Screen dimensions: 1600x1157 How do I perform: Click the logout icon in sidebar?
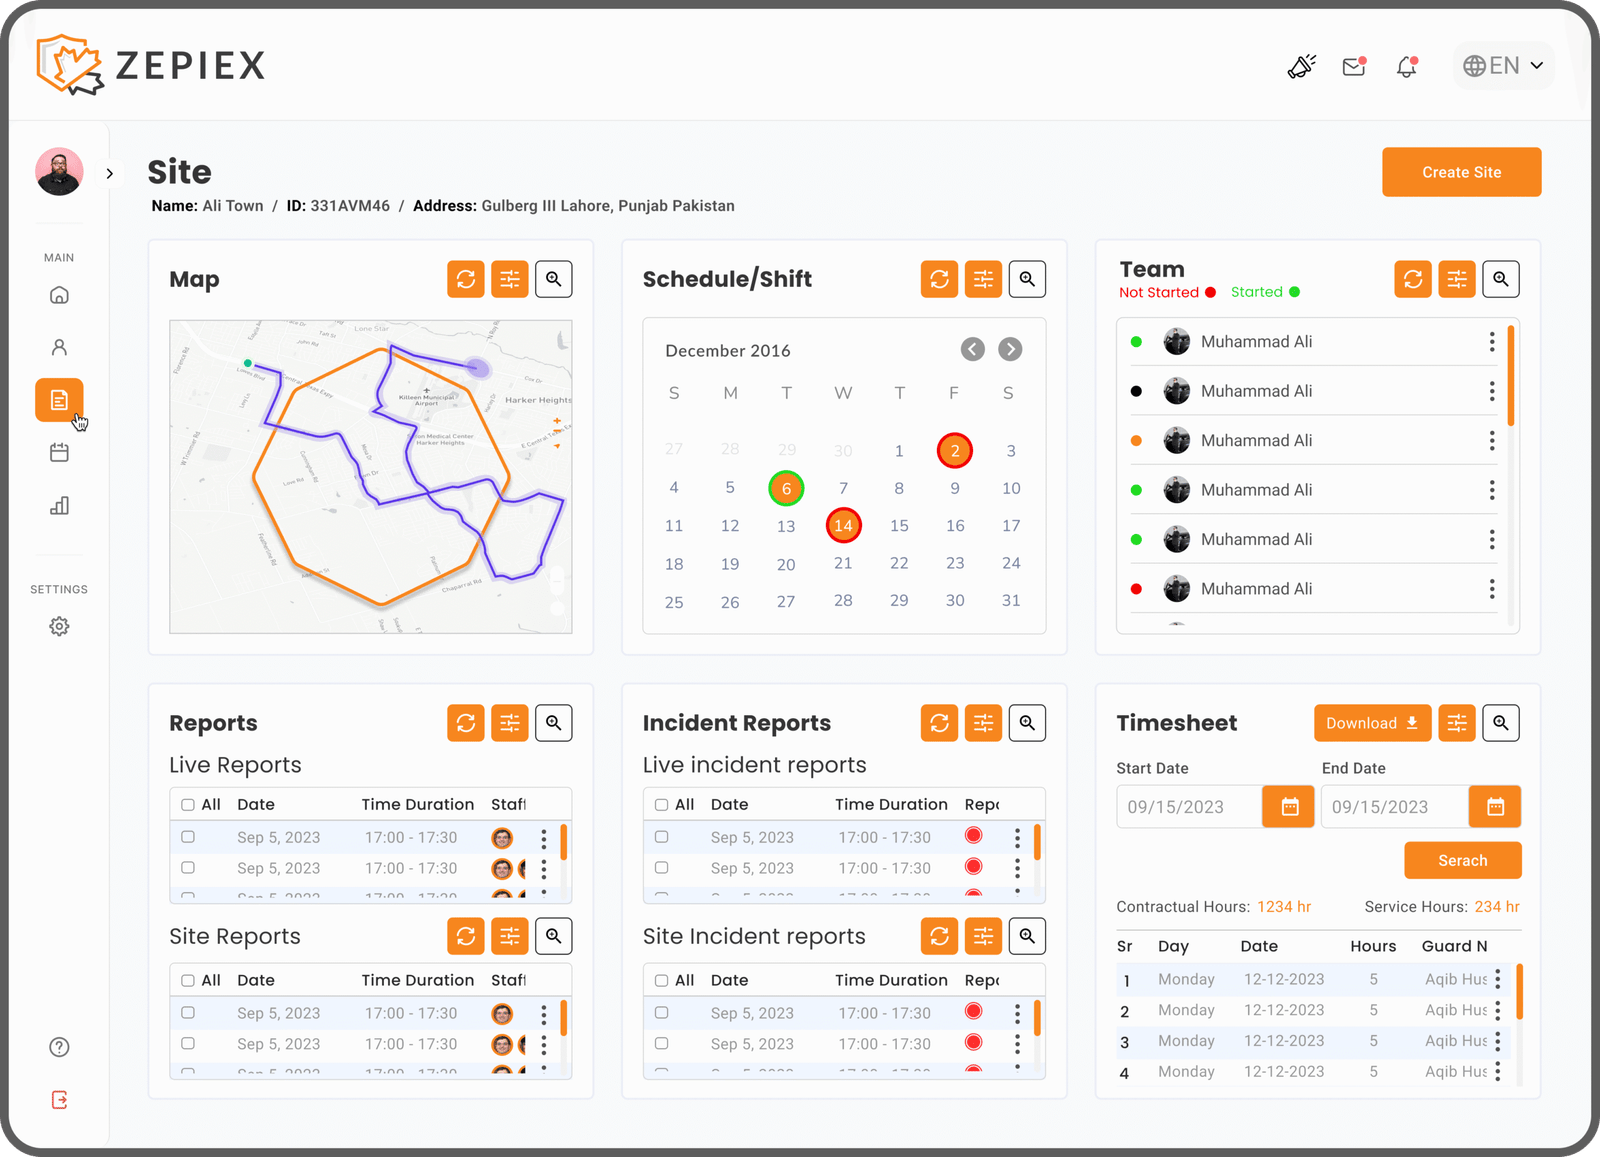pos(59,1100)
